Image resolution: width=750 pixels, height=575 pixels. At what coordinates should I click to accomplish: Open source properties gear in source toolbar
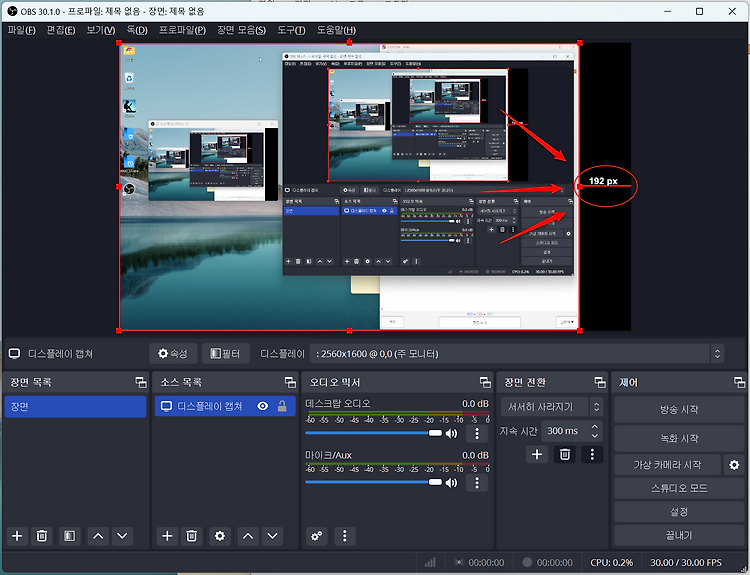coord(220,536)
